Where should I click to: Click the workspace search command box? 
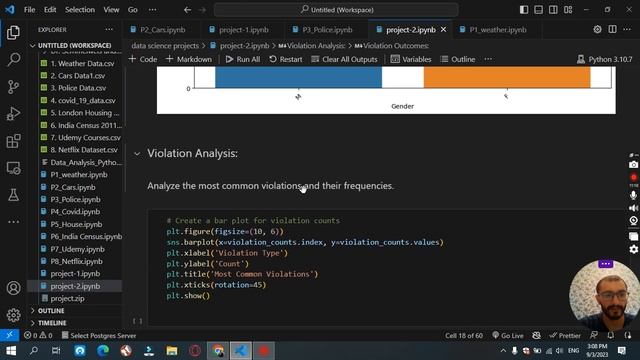pos(336,10)
